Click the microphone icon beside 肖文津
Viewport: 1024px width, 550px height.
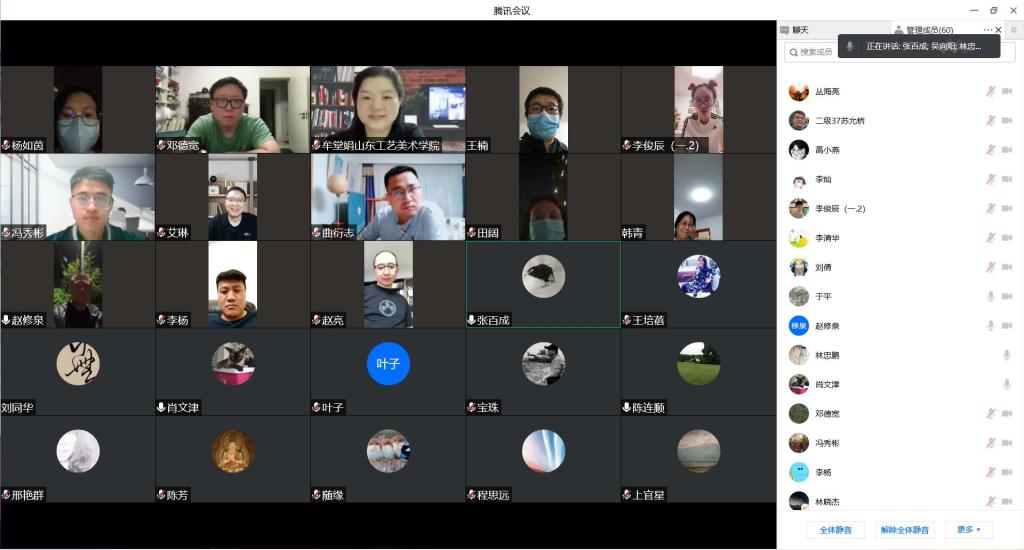(x=1007, y=384)
